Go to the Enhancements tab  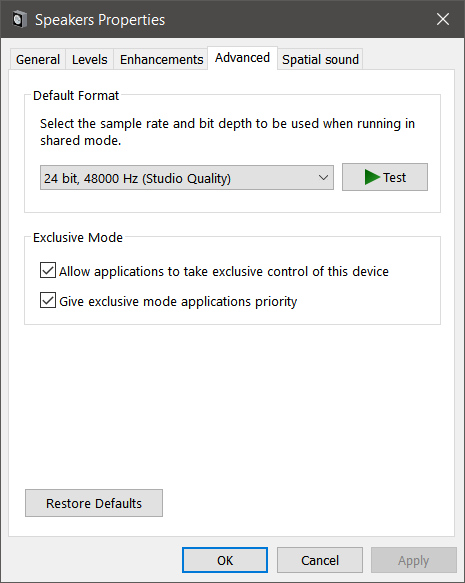[x=161, y=59]
